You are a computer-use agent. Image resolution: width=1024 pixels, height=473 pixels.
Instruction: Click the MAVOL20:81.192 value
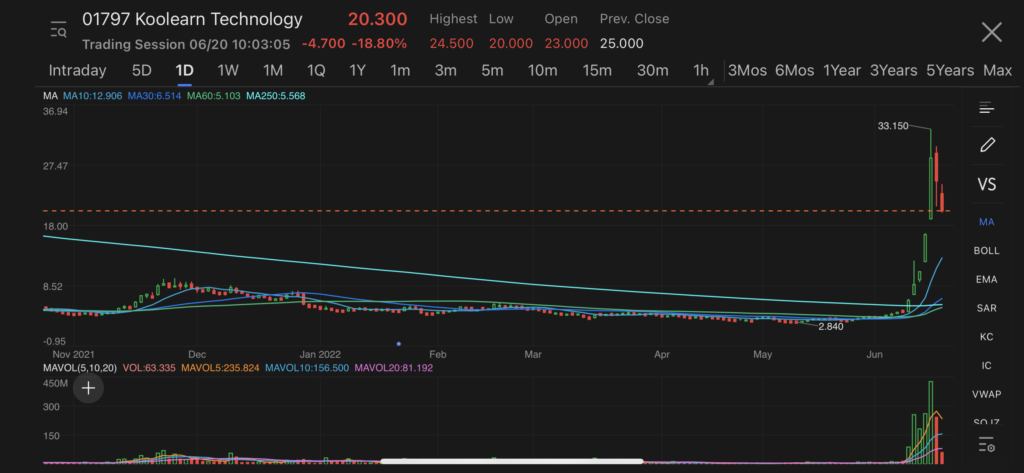coord(394,368)
